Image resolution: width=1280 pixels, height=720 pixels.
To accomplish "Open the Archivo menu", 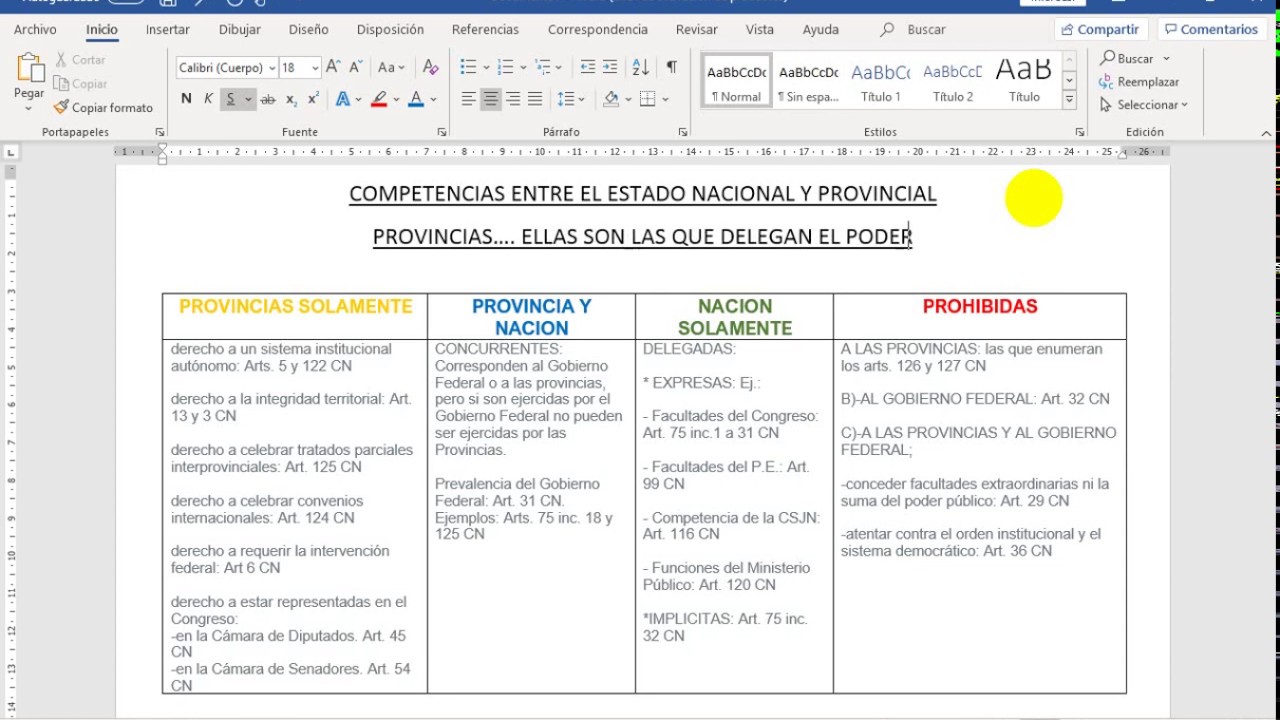I will (x=35, y=30).
